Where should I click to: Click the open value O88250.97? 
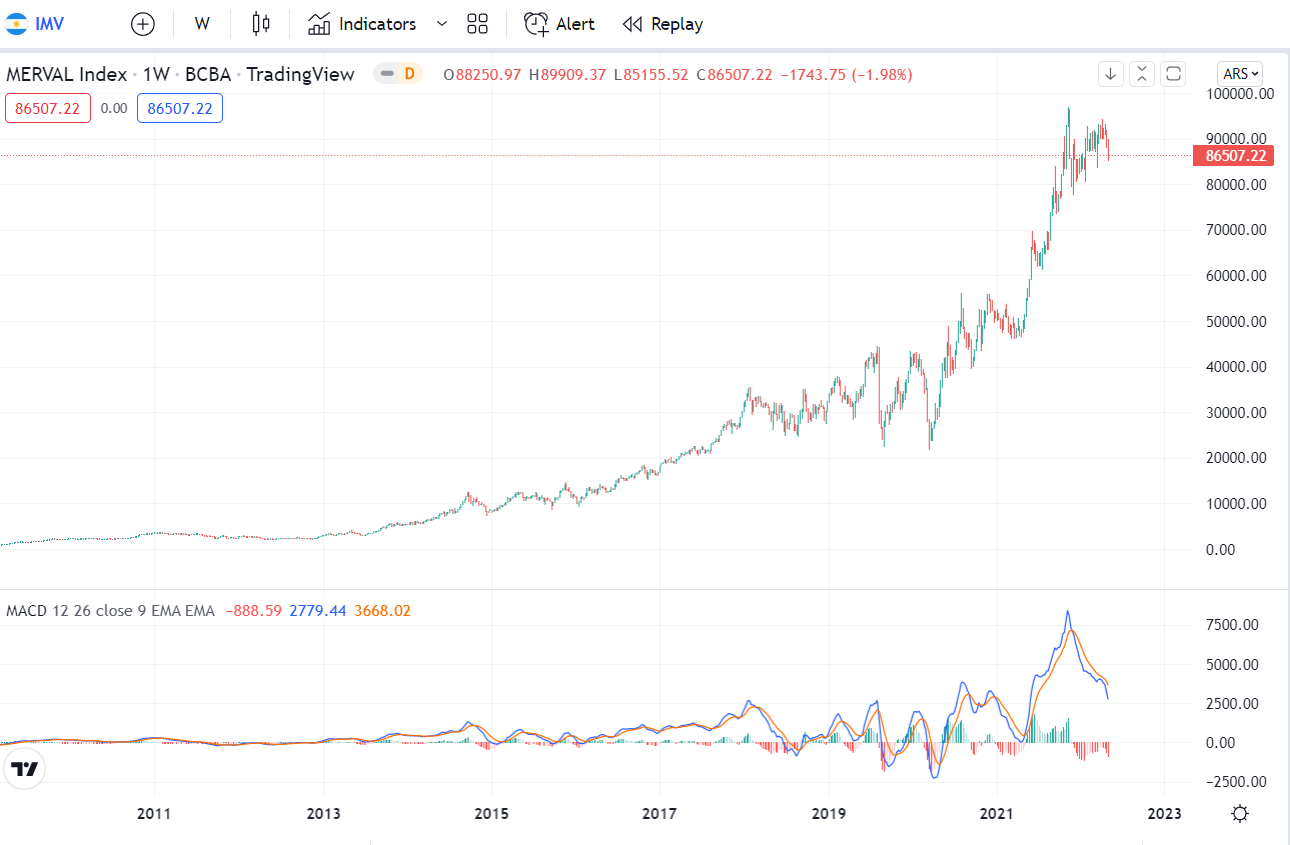point(483,74)
